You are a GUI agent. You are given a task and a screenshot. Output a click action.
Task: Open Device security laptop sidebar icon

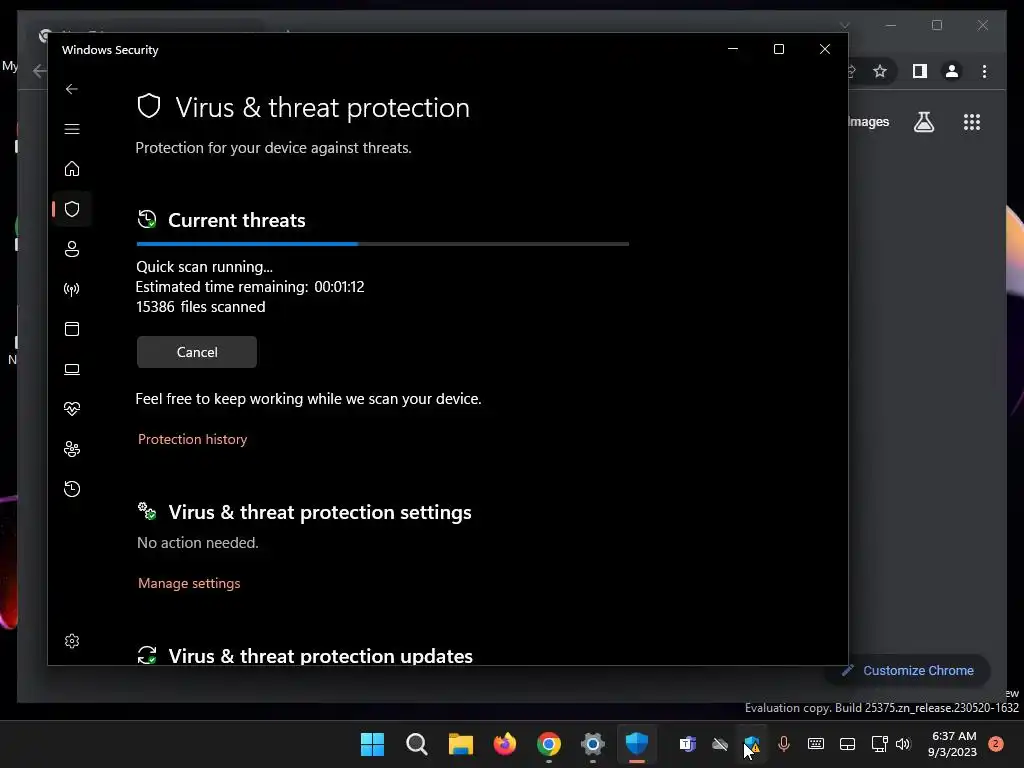coord(72,369)
